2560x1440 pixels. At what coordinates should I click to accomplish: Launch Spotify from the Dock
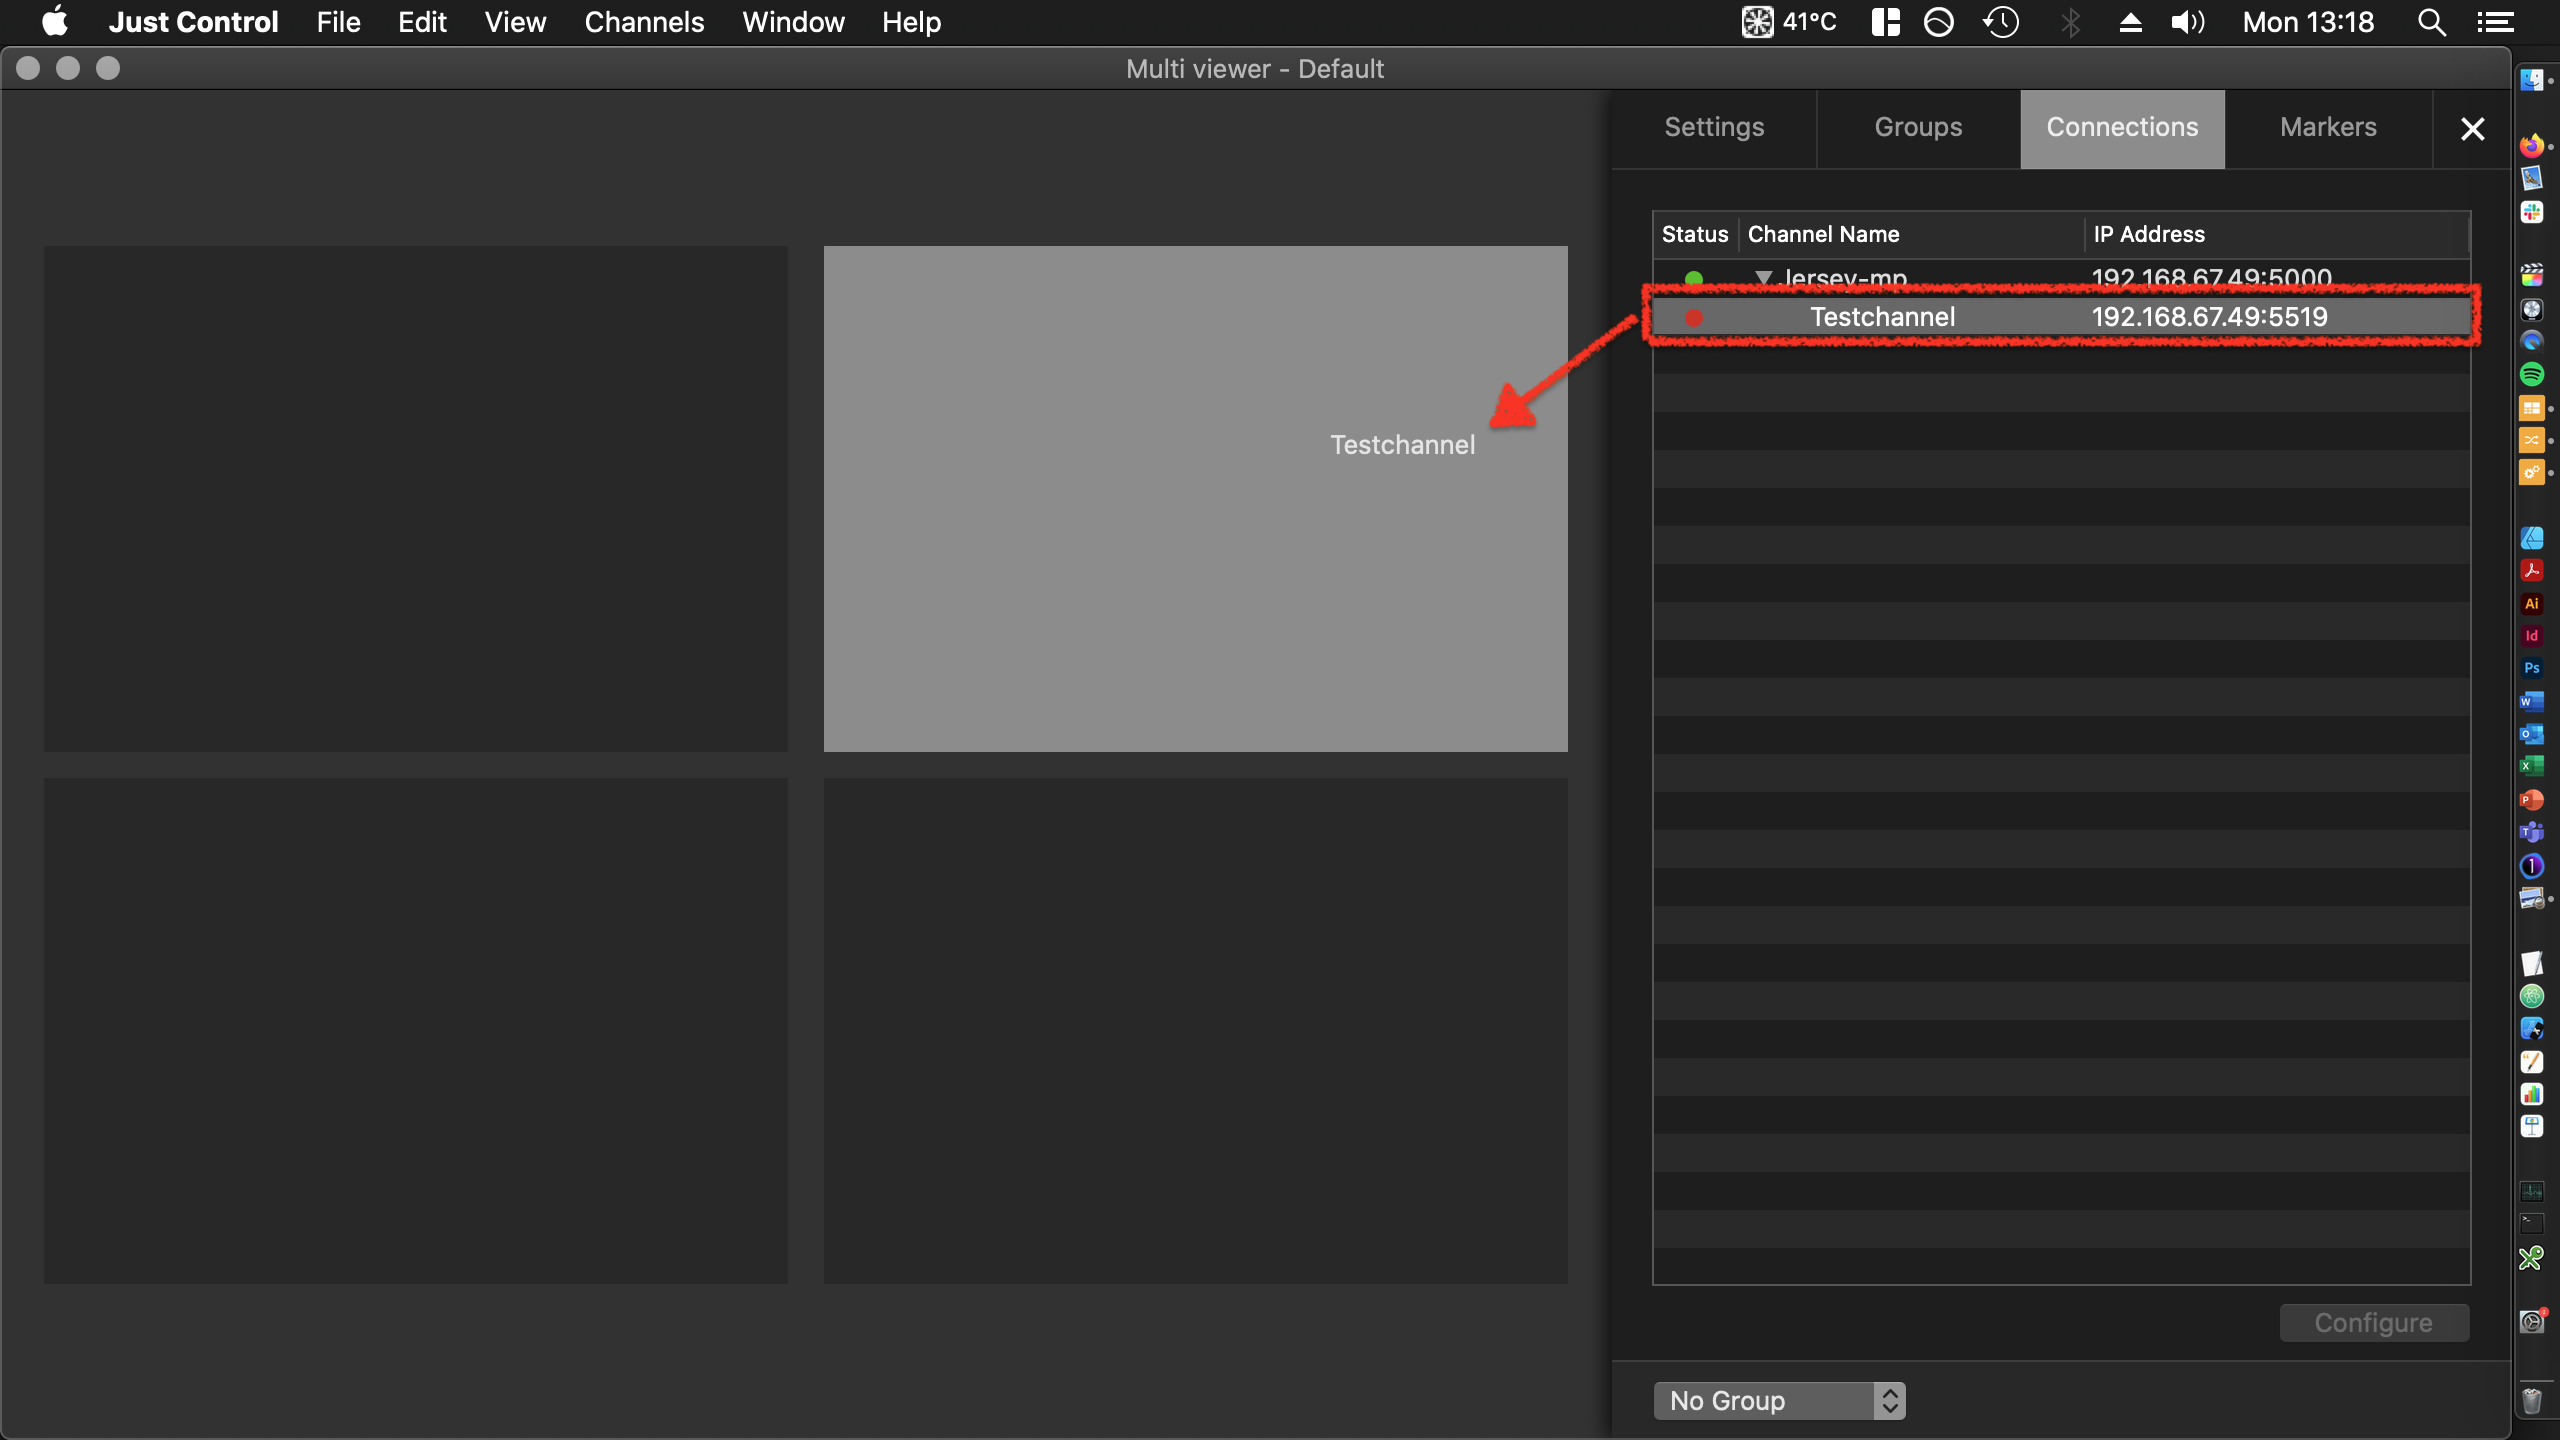point(2531,375)
